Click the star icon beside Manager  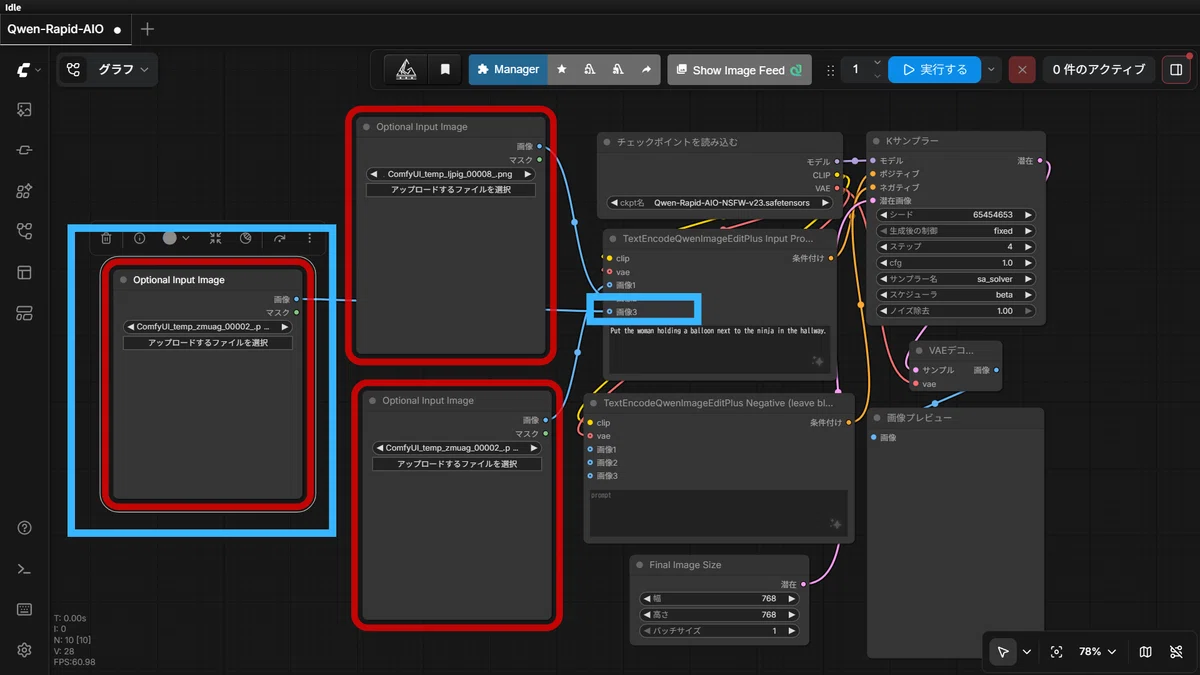[x=562, y=70]
